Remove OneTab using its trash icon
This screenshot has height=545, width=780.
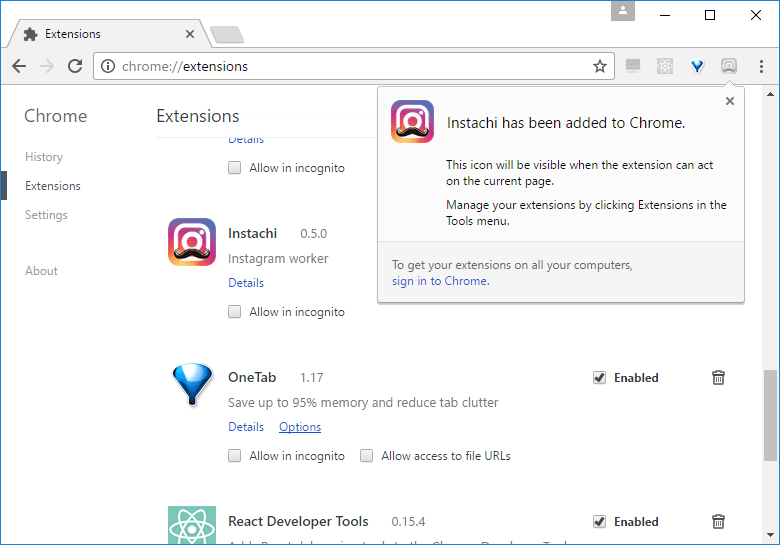[718, 378]
